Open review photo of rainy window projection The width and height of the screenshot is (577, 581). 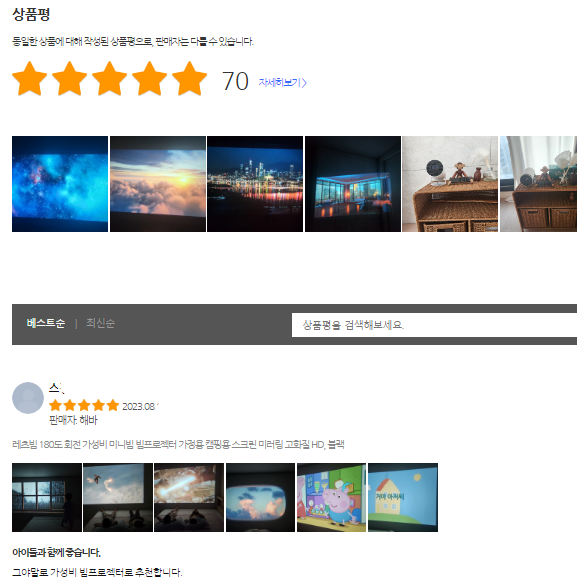[x=47, y=497]
